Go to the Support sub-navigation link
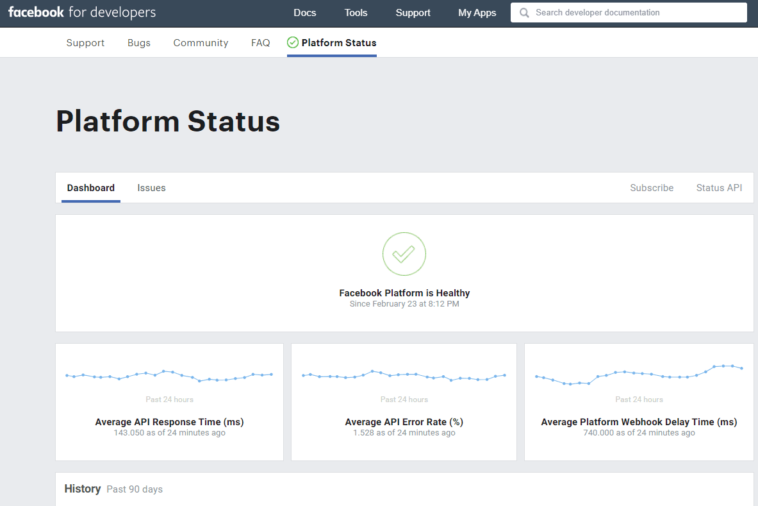Image resolution: width=758 pixels, height=506 pixels. pyautogui.click(x=85, y=43)
